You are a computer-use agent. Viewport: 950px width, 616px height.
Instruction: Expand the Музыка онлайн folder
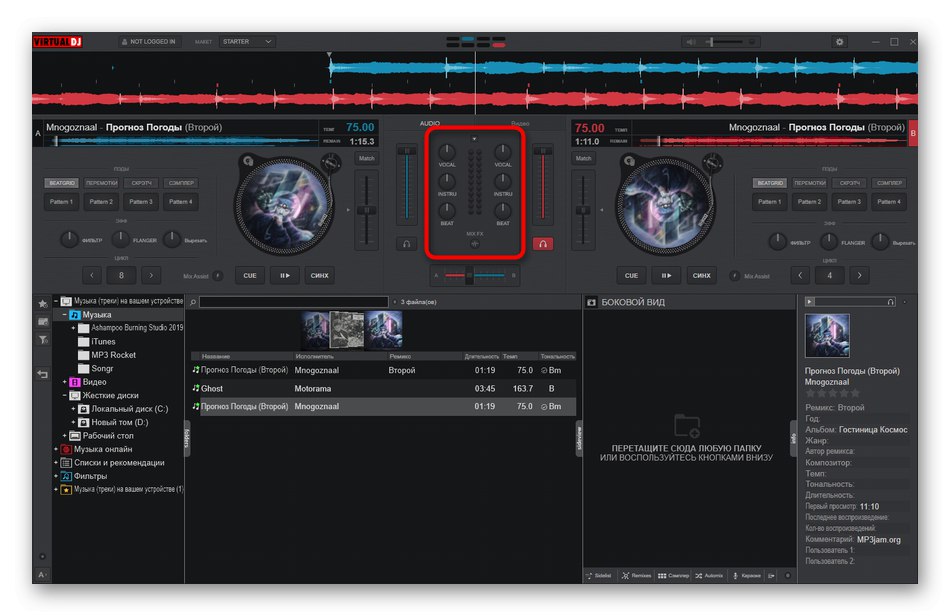(57, 449)
